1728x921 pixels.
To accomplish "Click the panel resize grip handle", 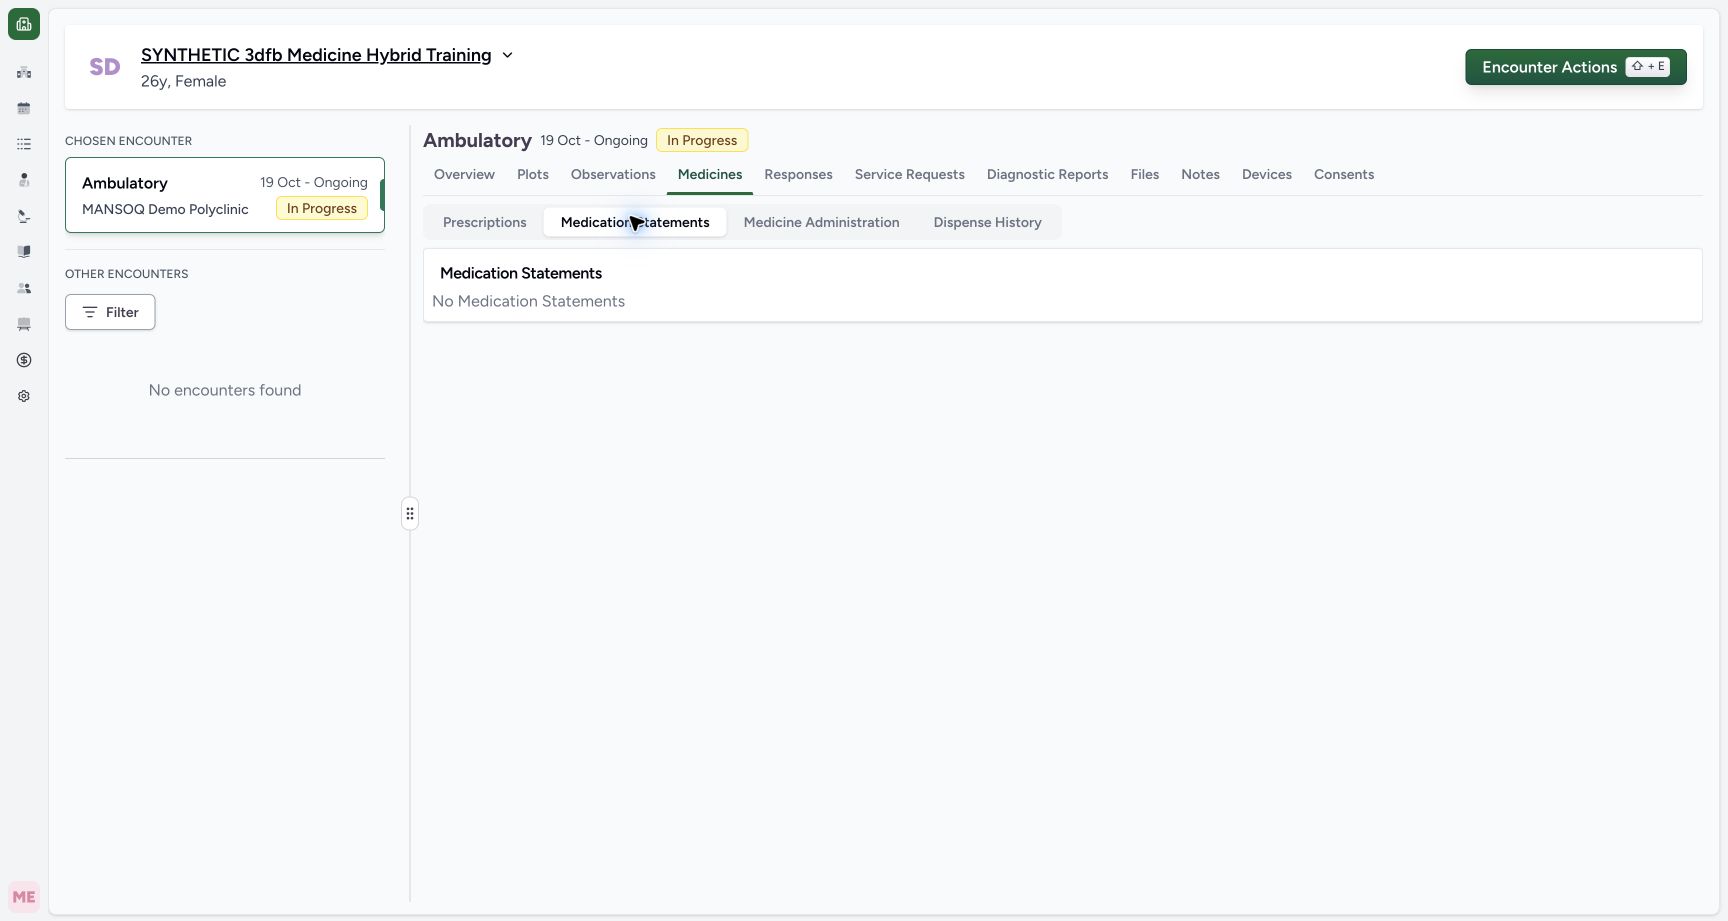I will [410, 513].
